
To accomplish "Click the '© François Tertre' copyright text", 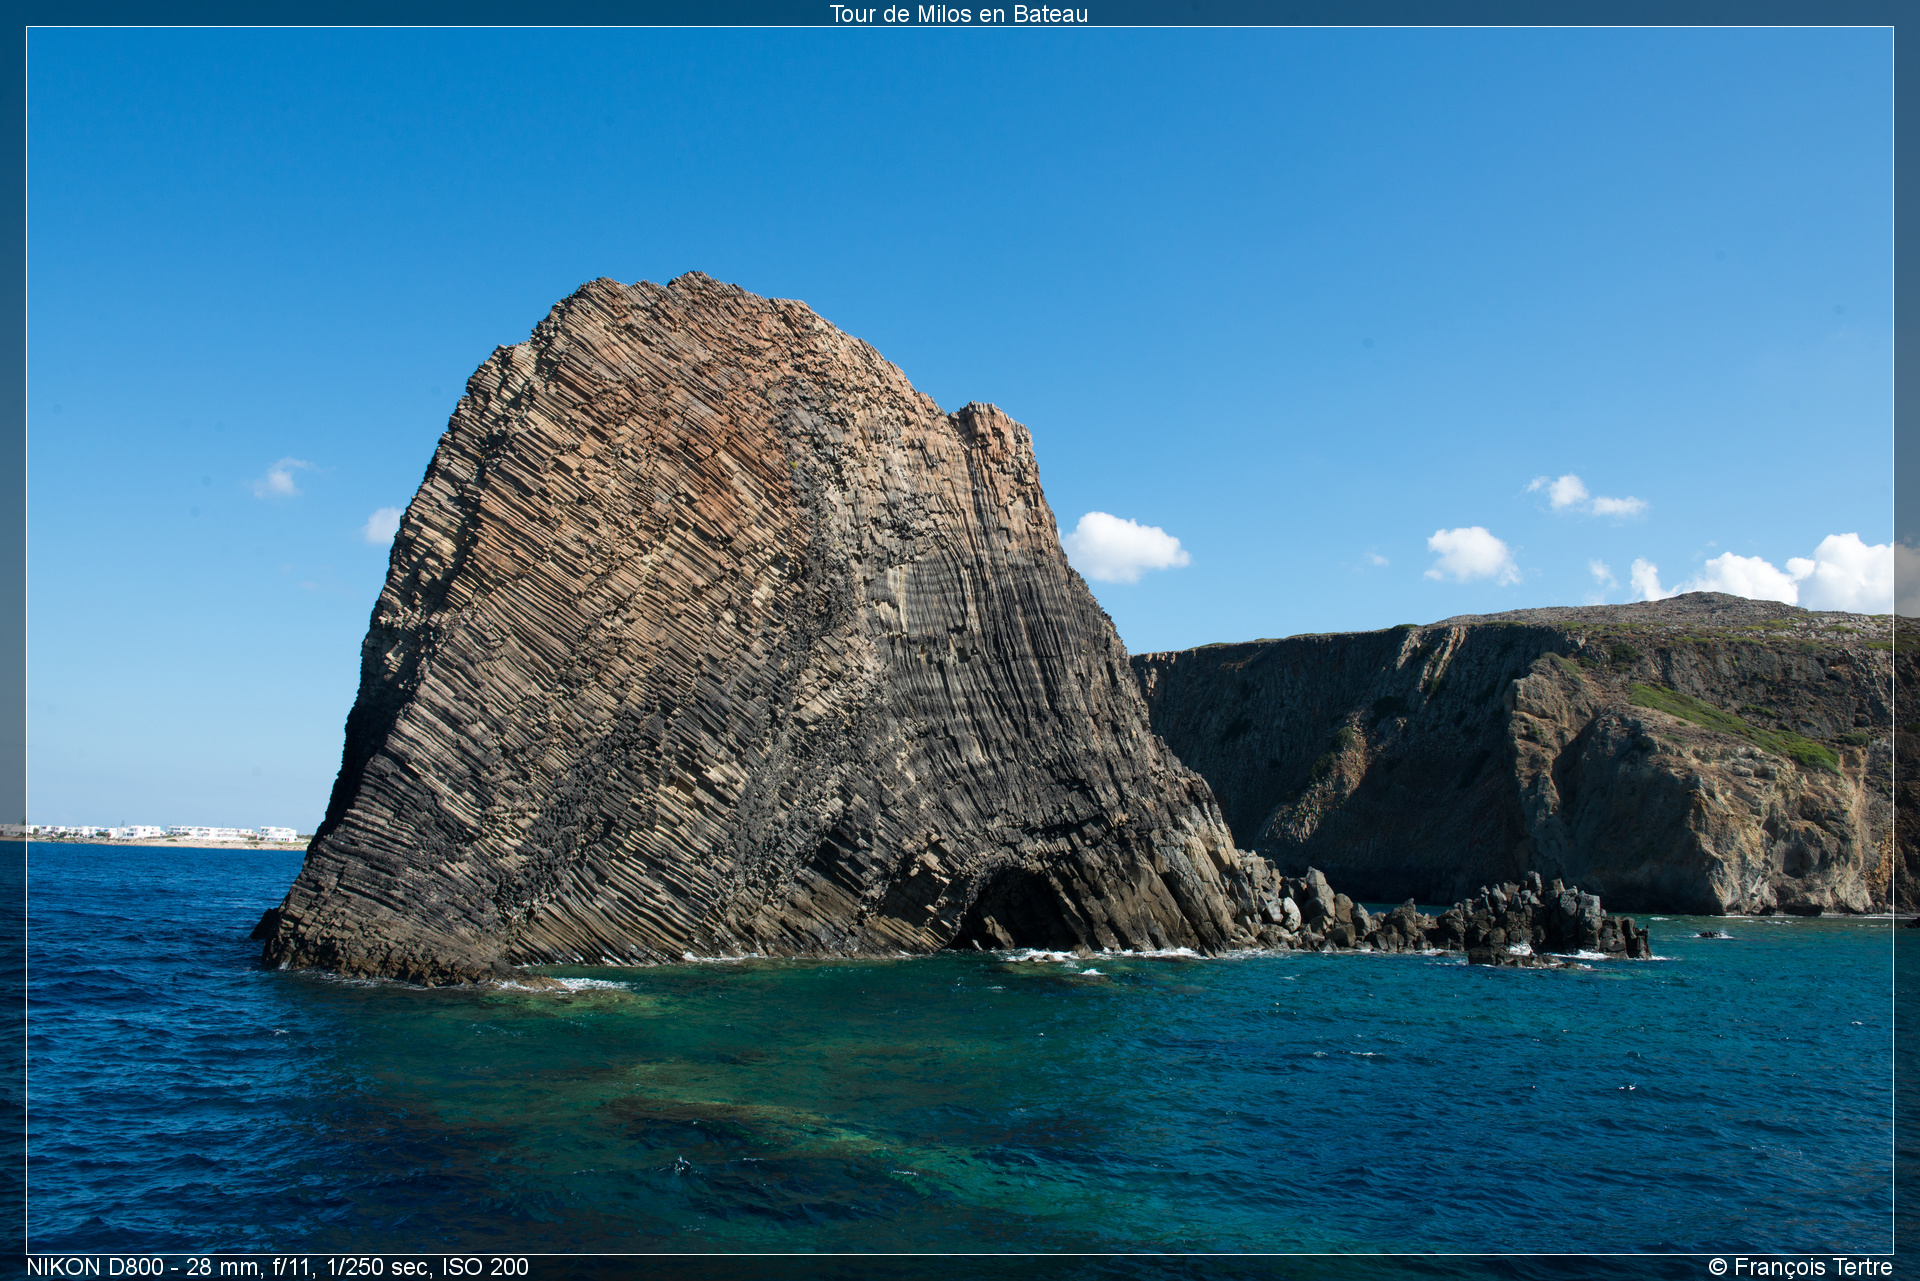I will point(1800,1267).
